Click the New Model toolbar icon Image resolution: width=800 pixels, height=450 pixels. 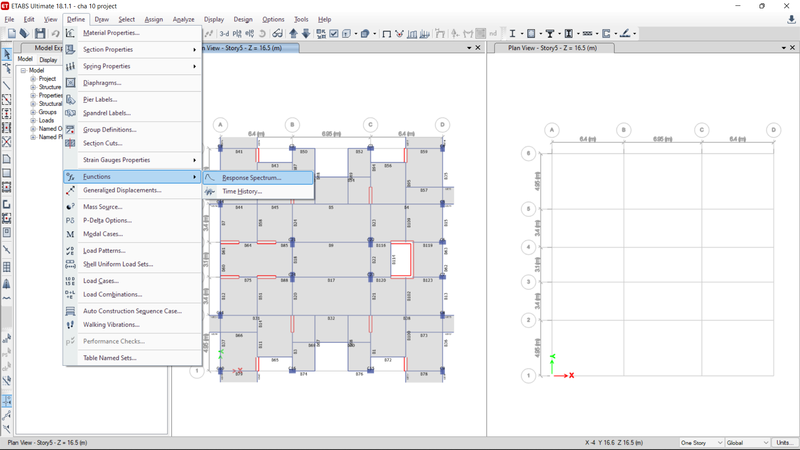12,34
